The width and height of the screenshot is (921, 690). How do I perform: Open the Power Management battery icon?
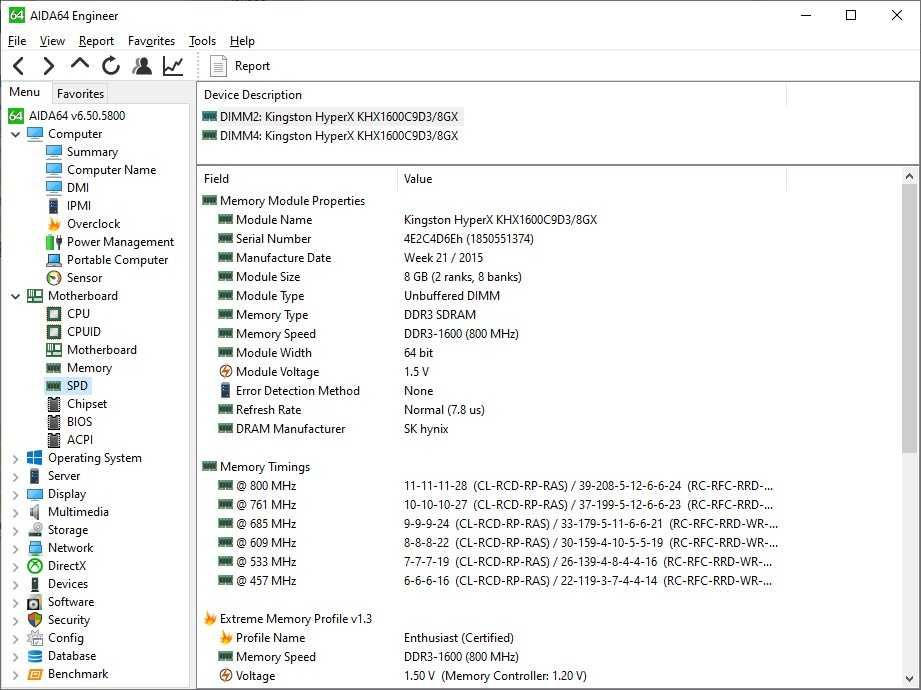(54, 242)
